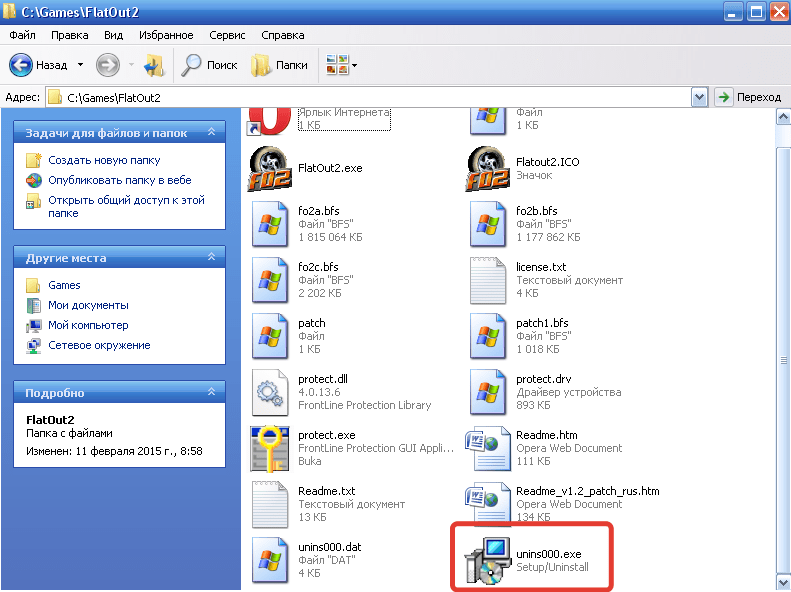
Task: Select the Flatout2.ICO icon
Action: tap(487, 169)
